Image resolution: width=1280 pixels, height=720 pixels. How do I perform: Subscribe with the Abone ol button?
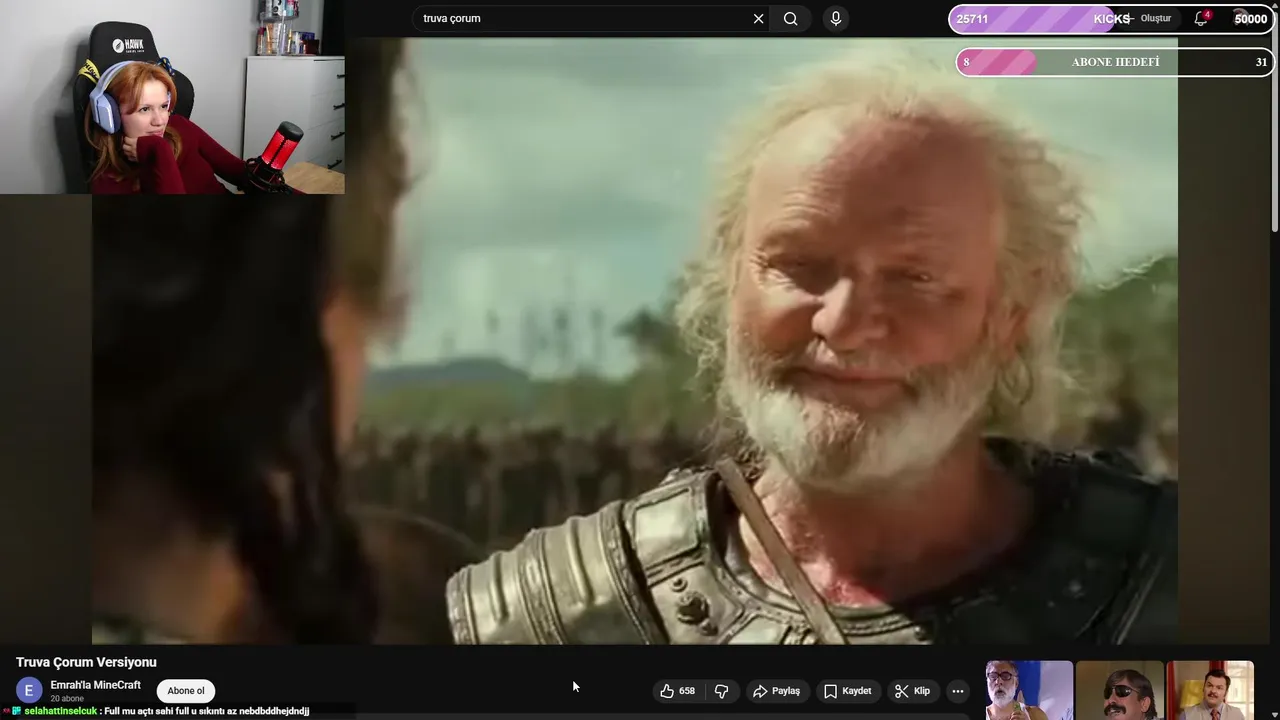pos(186,691)
